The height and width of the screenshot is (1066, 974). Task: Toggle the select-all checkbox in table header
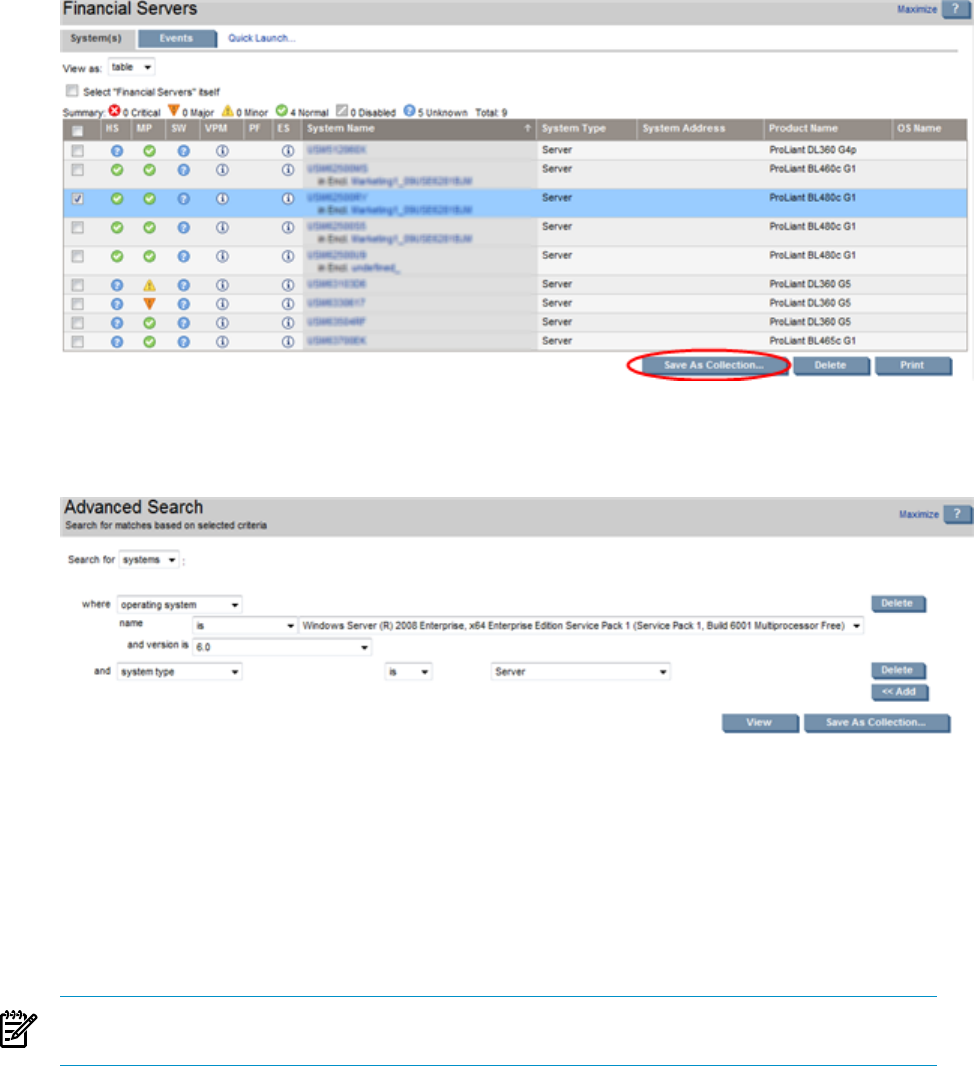coord(78,130)
